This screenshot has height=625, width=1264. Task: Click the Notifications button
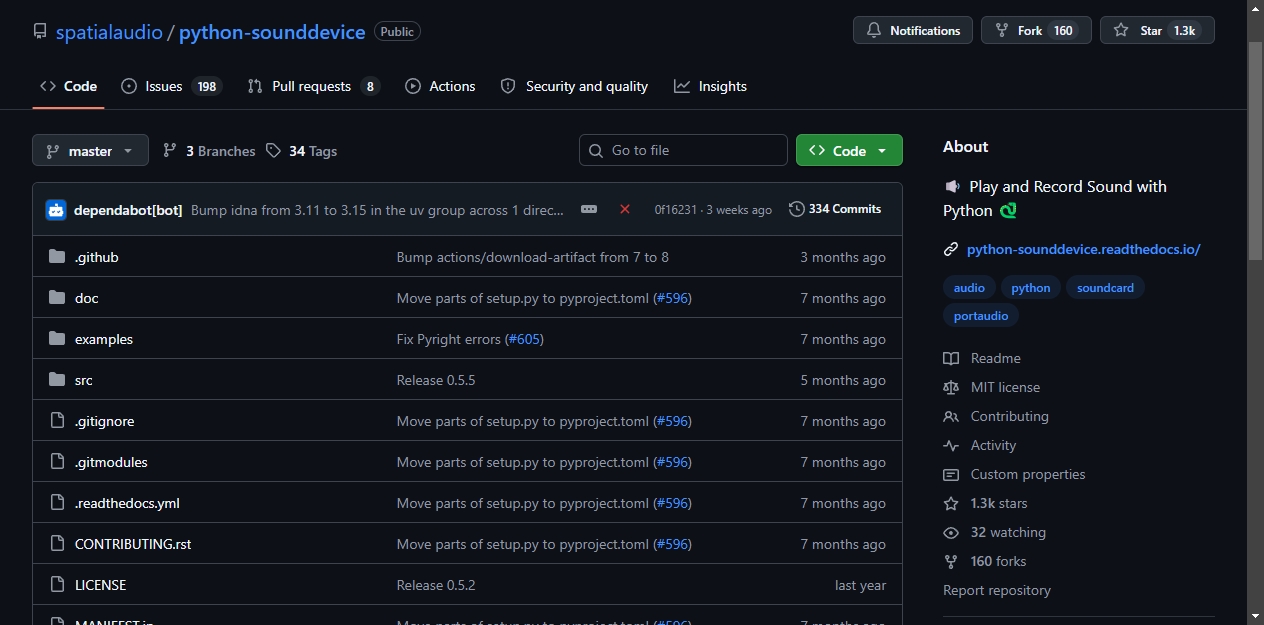point(913,31)
